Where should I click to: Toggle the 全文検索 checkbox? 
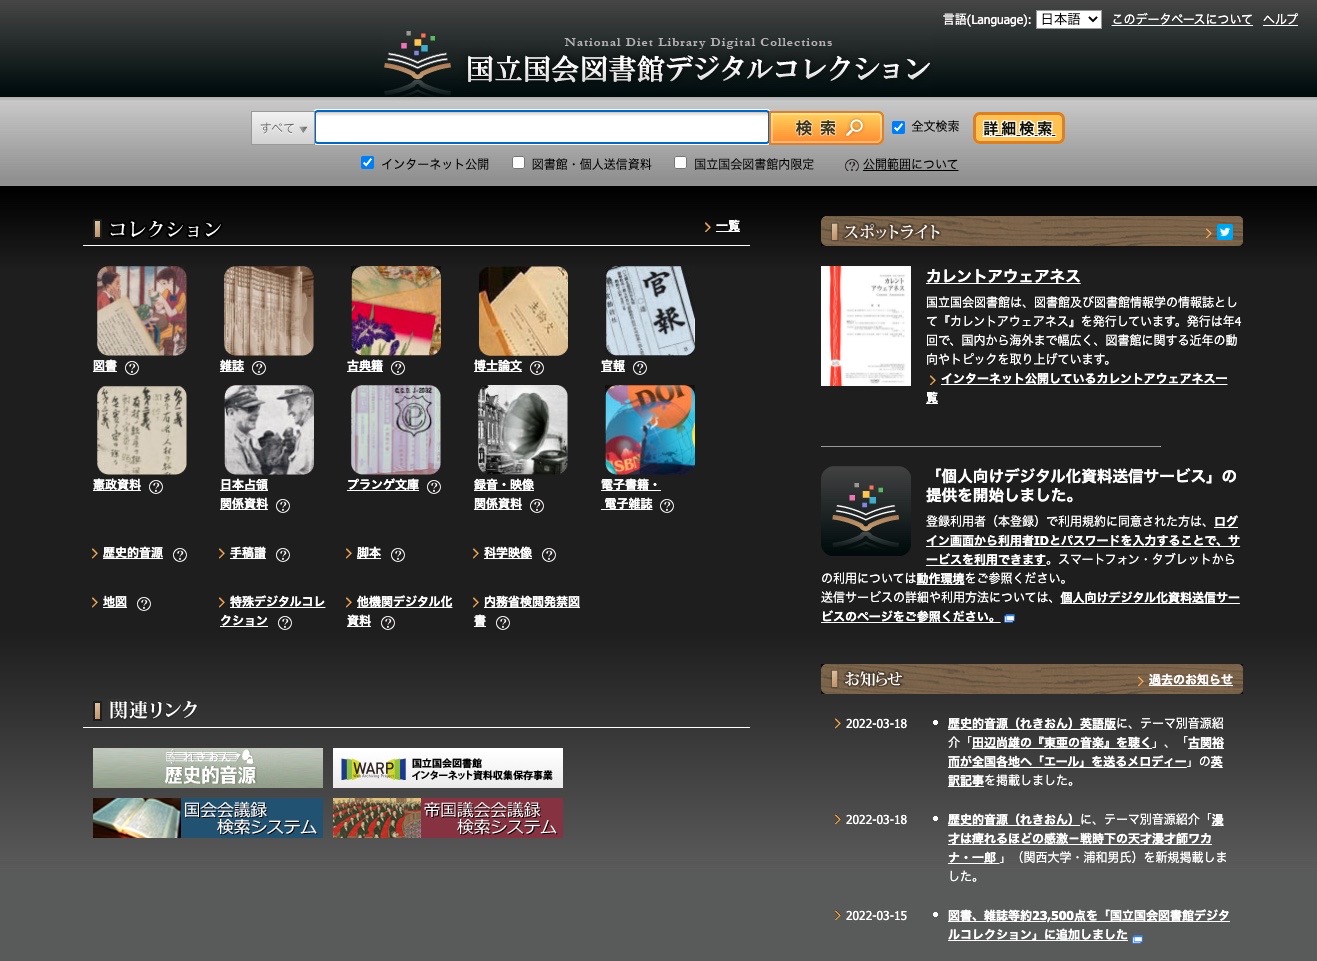coord(898,127)
